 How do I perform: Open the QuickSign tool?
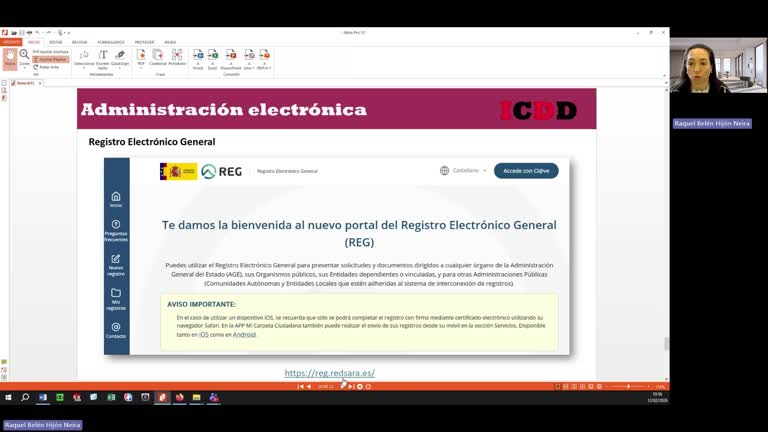tap(120, 58)
